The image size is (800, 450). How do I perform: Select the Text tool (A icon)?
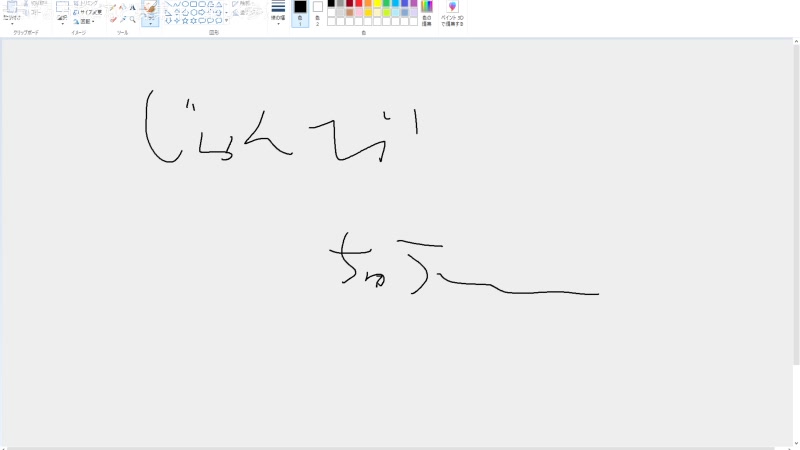point(132,7)
